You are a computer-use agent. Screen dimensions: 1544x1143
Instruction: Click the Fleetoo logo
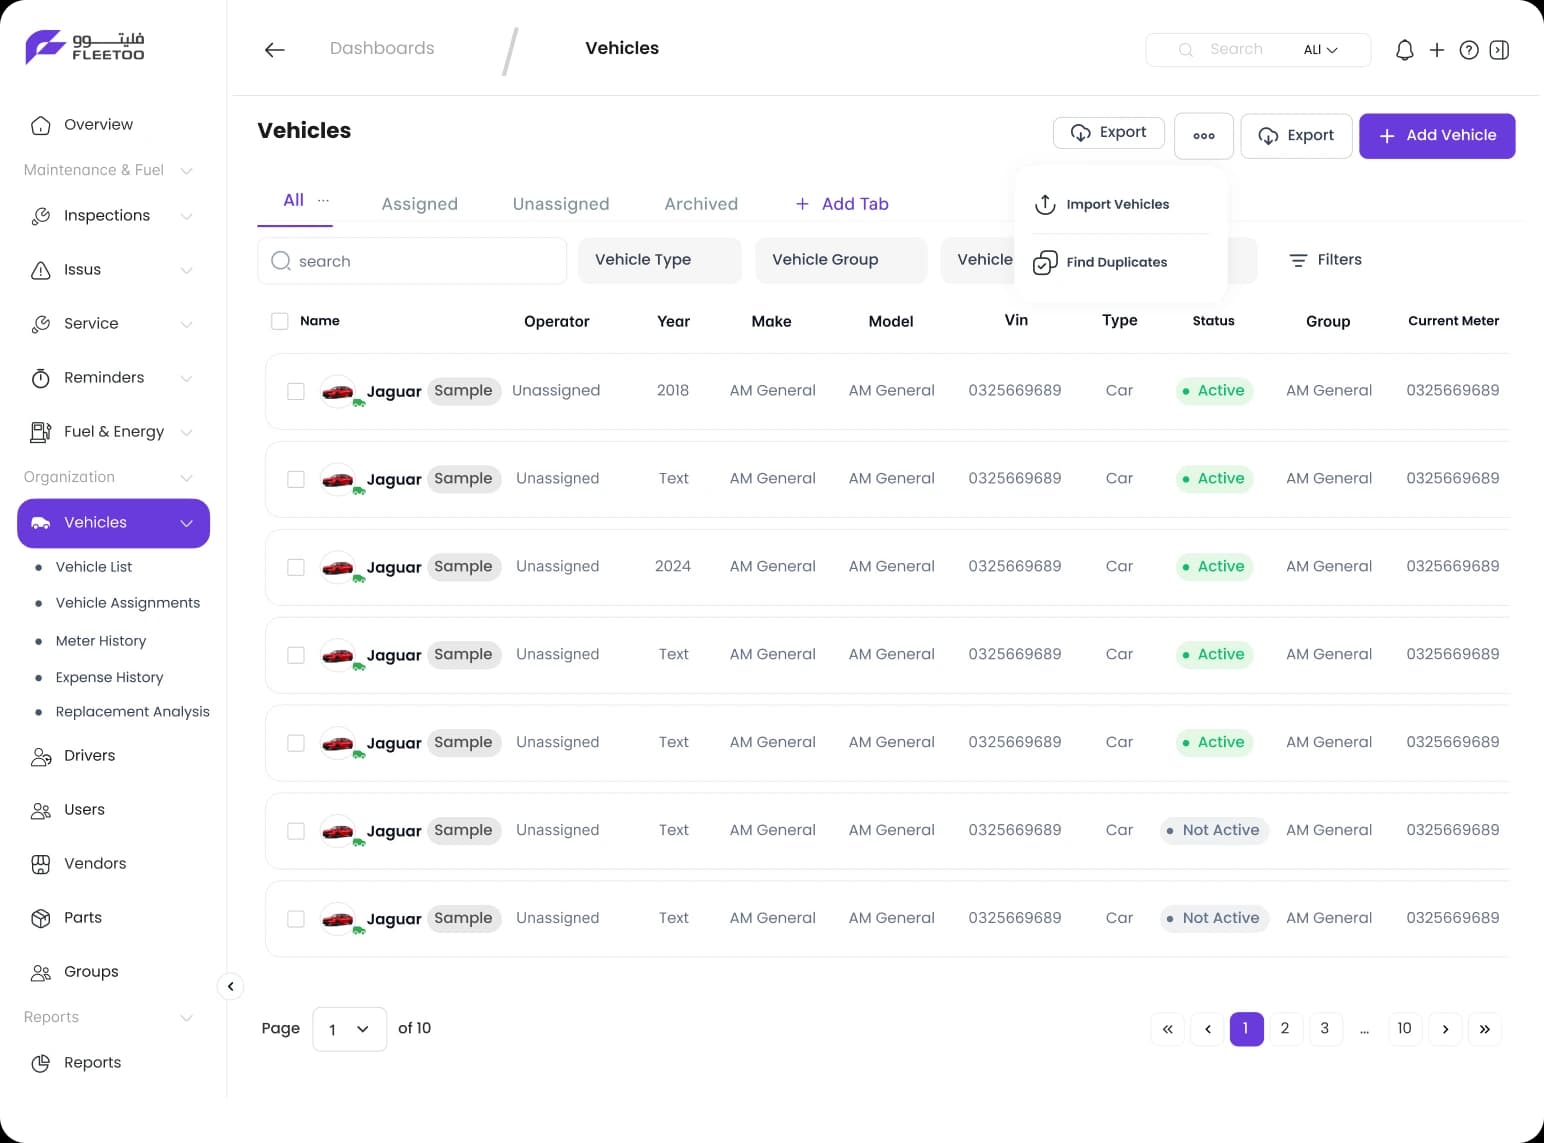click(x=85, y=47)
